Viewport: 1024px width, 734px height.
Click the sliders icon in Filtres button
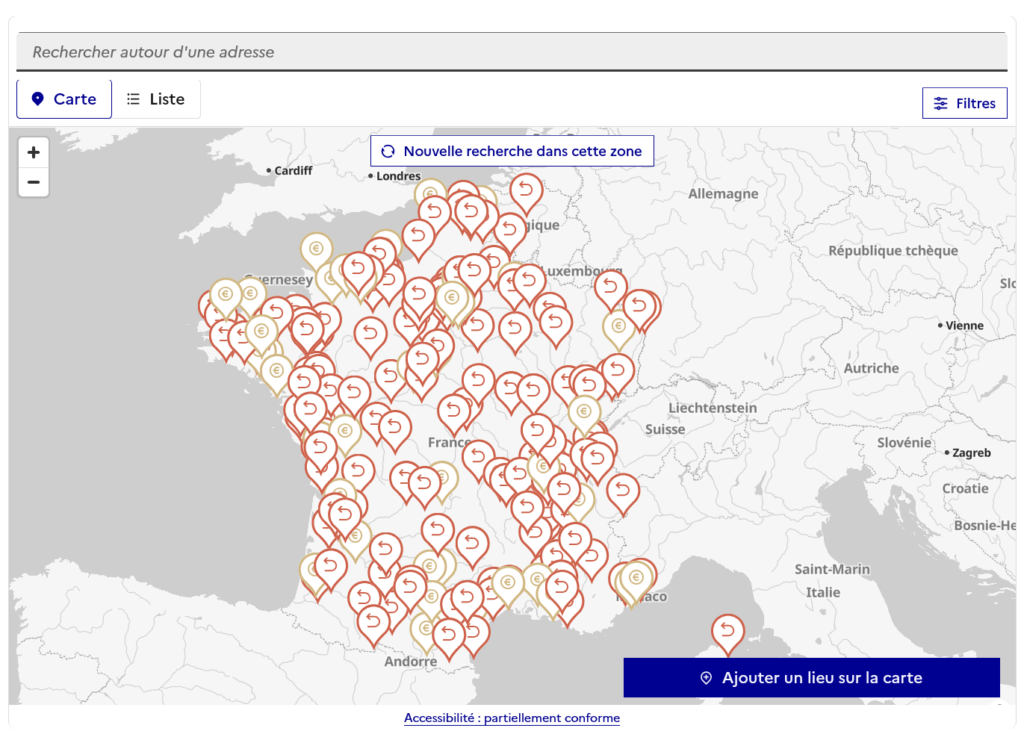(941, 103)
